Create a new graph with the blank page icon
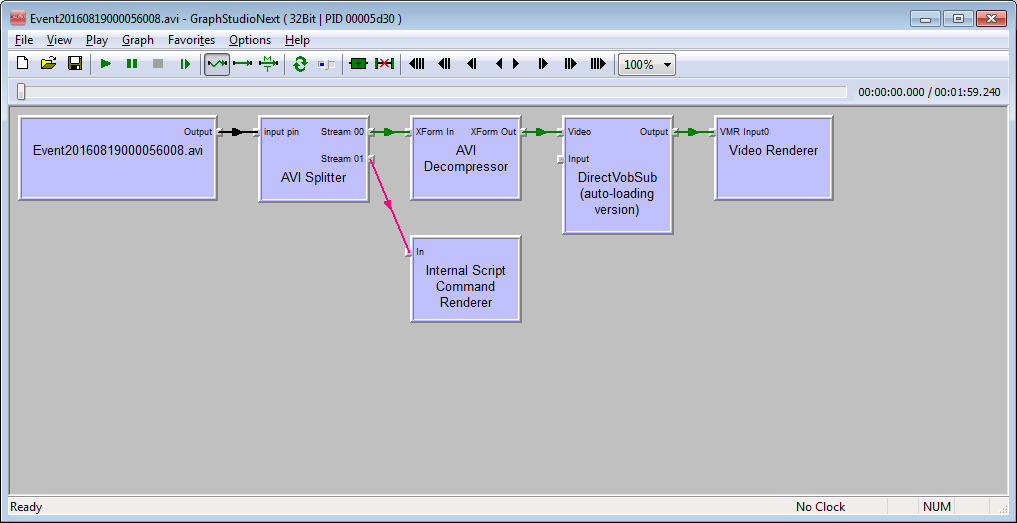This screenshot has width=1017, height=523. 23,64
